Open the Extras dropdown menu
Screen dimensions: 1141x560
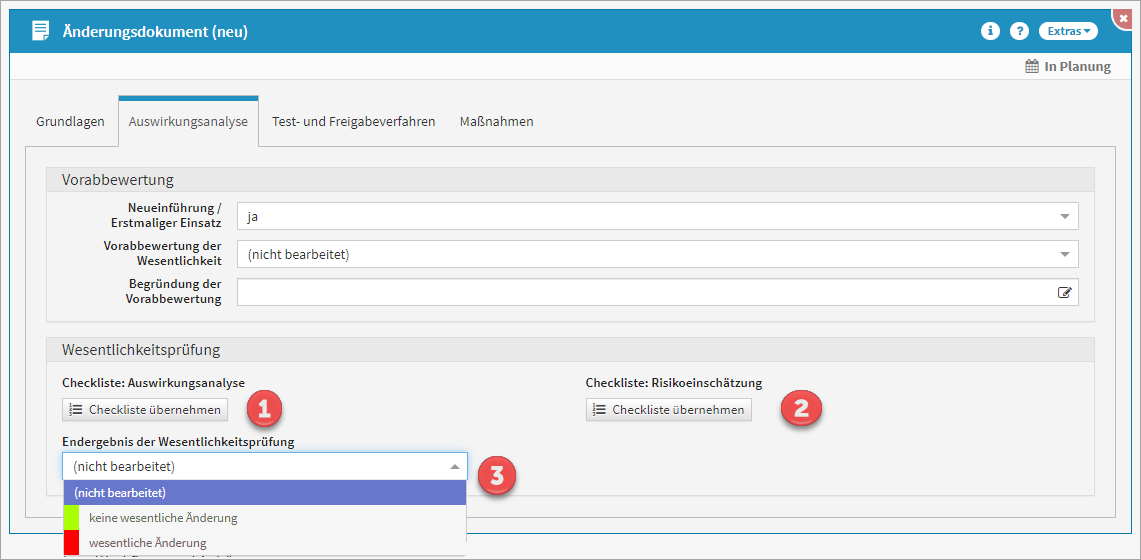1067,31
